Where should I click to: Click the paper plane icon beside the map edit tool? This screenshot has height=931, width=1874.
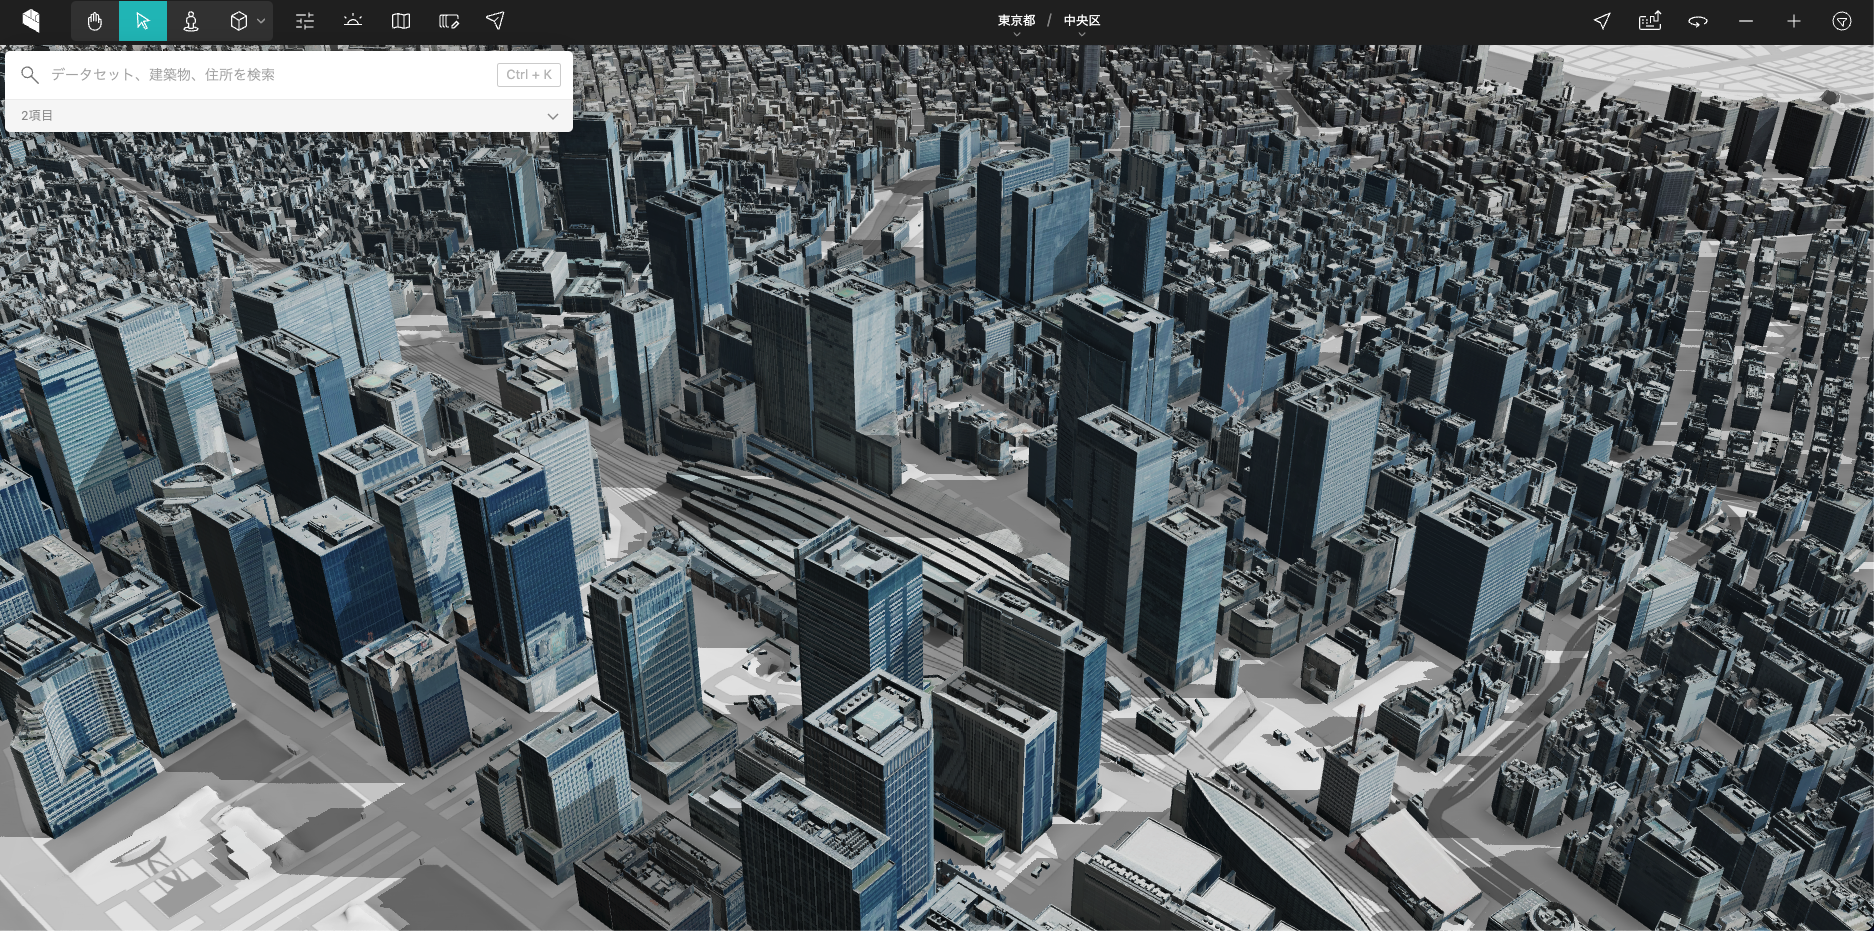495,21
